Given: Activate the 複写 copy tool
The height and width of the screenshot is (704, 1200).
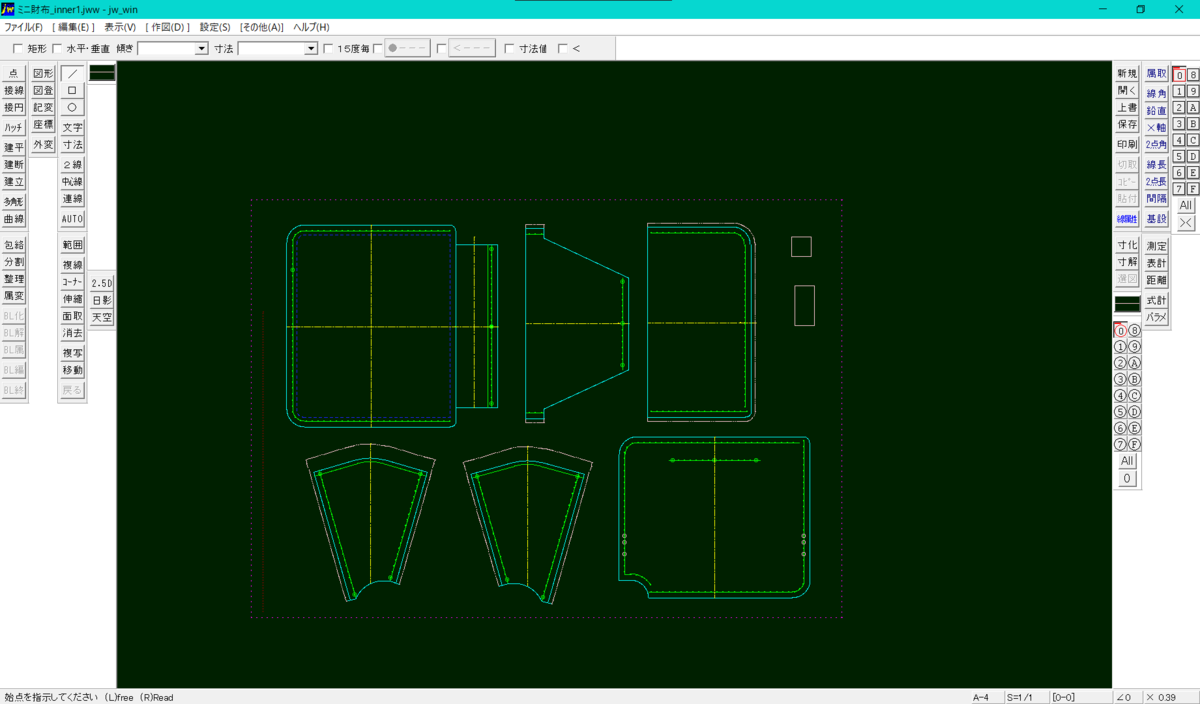Looking at the screenshot, I should 72,353.
